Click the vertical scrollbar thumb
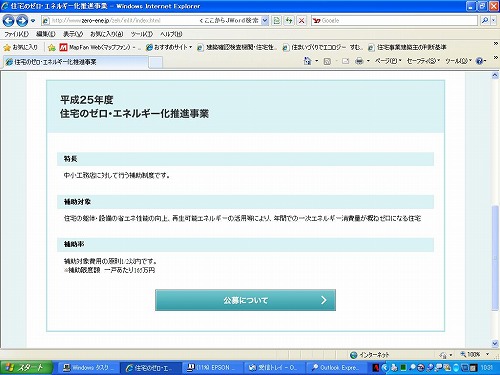Image resolution: width=500 pixels, height=375 pixels. coord(495,258)
